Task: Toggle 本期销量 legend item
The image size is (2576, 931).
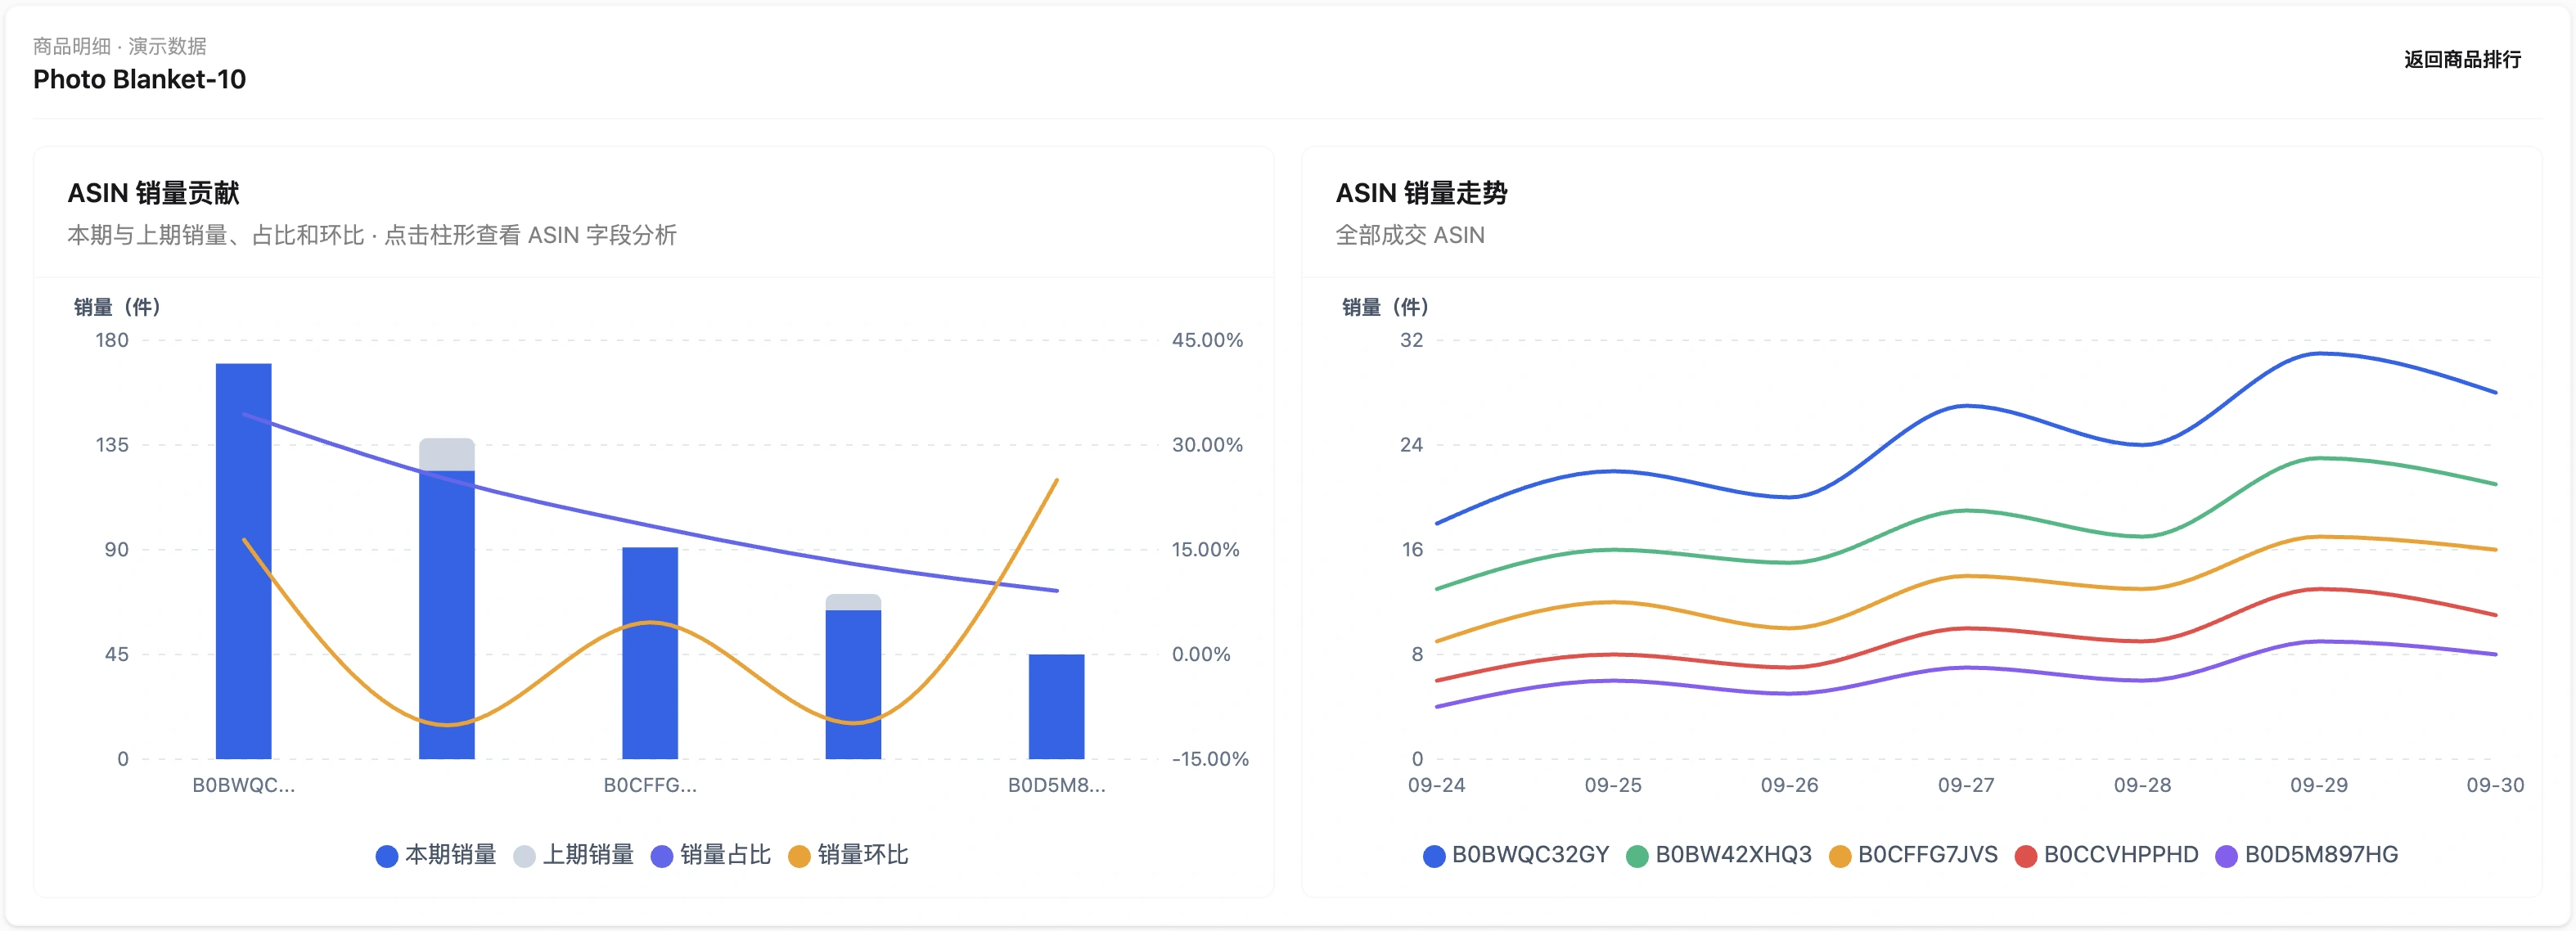Action: pos(436,855)
